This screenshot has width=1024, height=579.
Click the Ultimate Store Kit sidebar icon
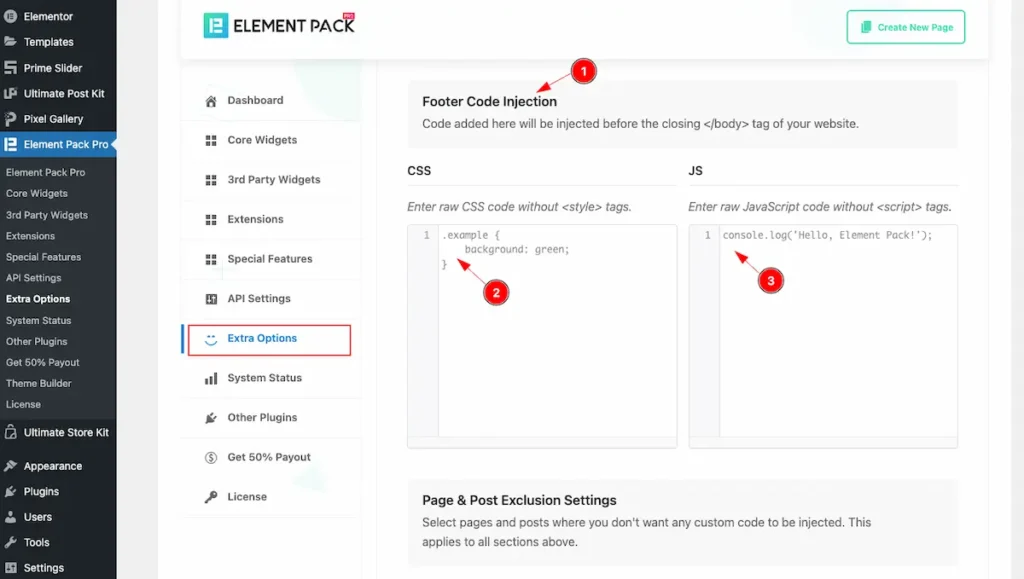point(10,433)
